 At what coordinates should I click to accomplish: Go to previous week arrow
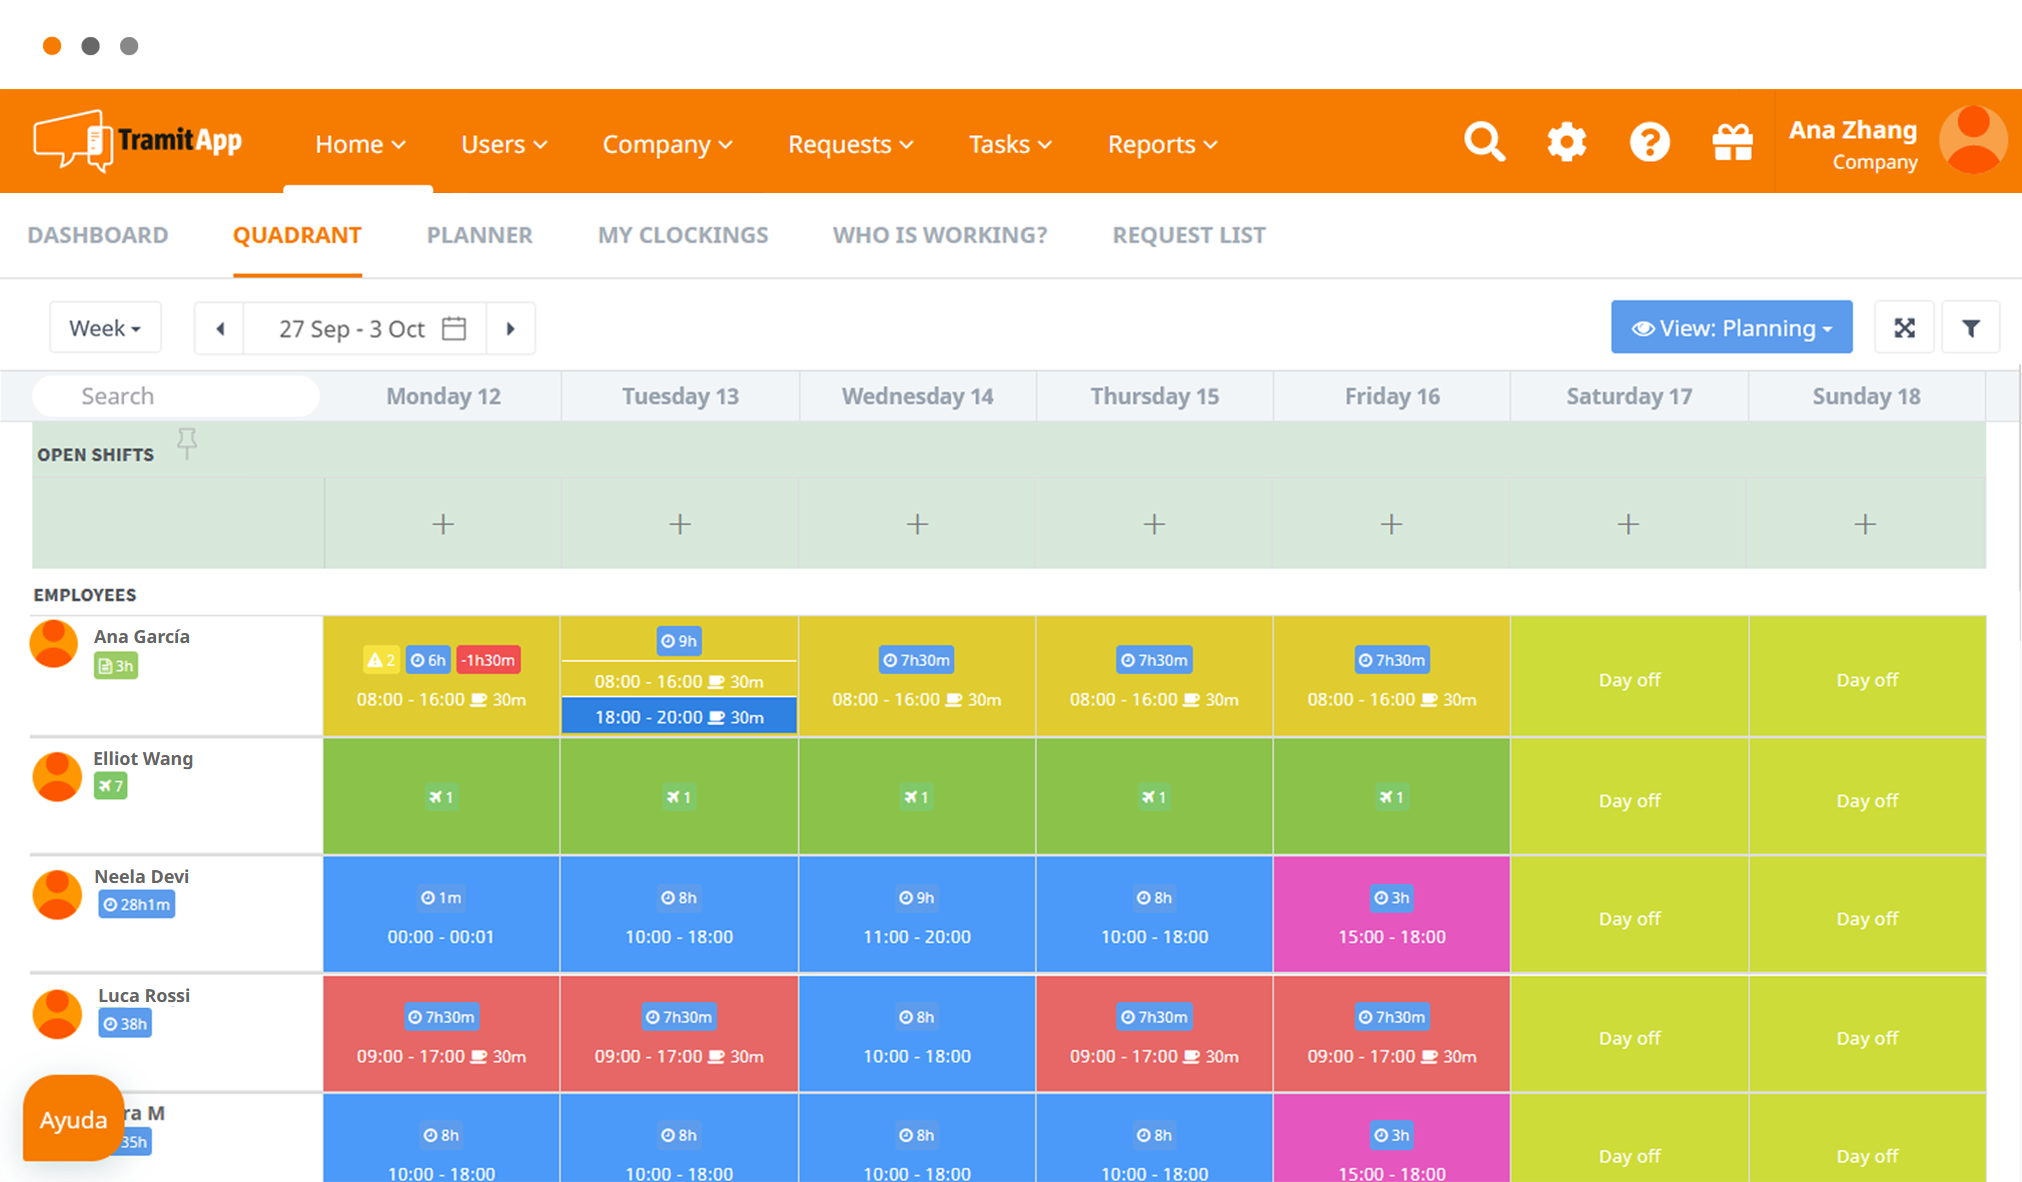pyautogui.click(x=220, y=328)
